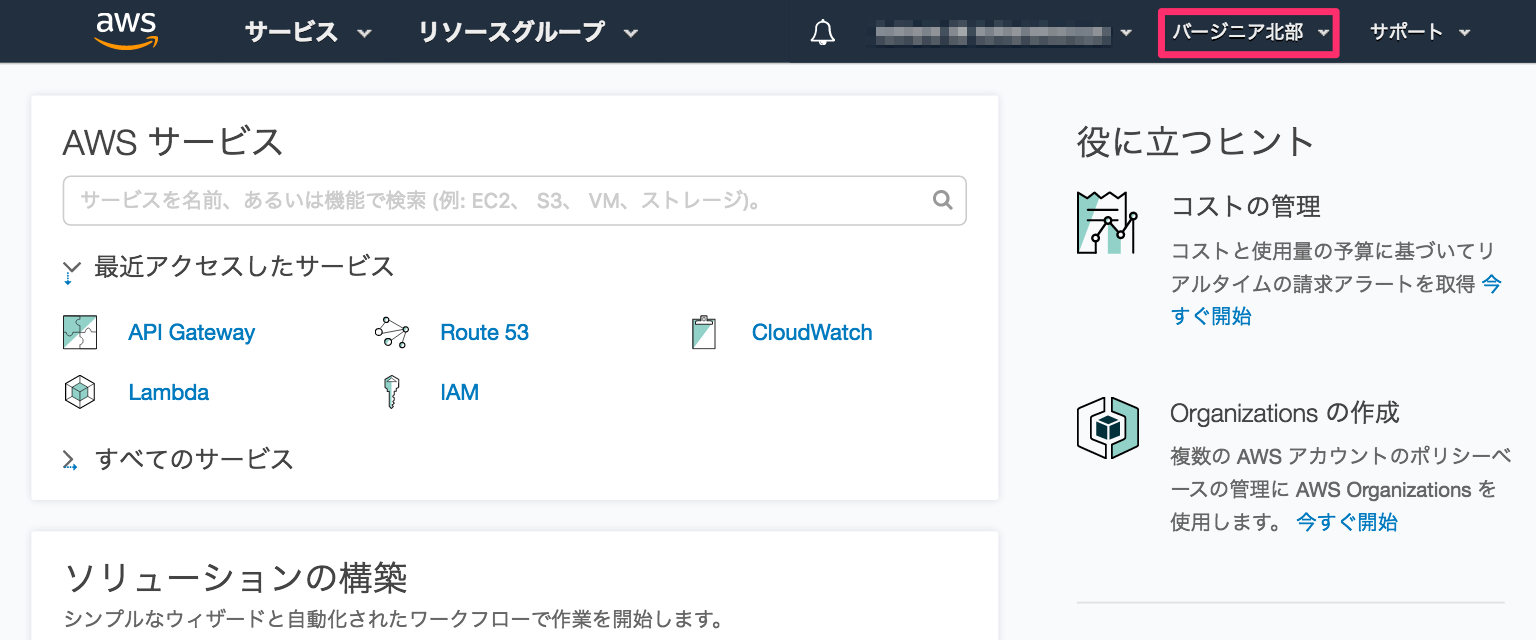The width and height of the screenshot is (1536, 640).
Task: Open the Lambda link
Action: [x=168, y=393]
